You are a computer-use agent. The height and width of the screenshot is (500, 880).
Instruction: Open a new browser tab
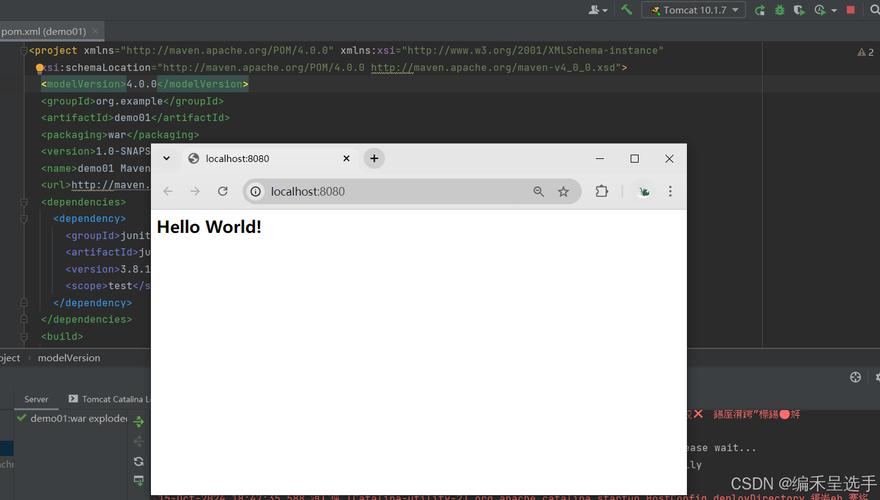(374, 159)
